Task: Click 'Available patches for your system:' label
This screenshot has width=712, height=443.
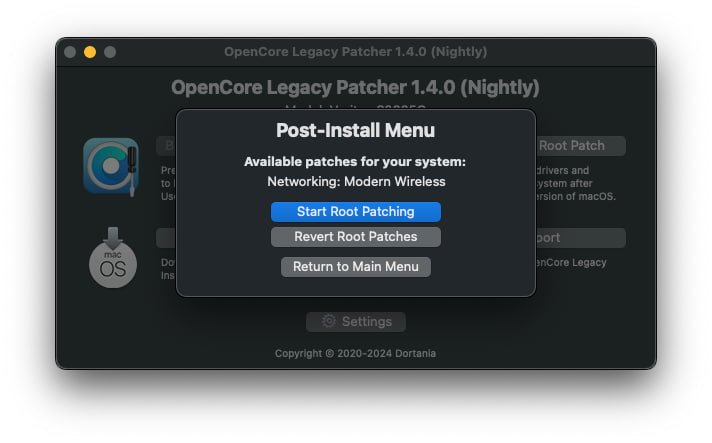Action: [x=355, y=162]
